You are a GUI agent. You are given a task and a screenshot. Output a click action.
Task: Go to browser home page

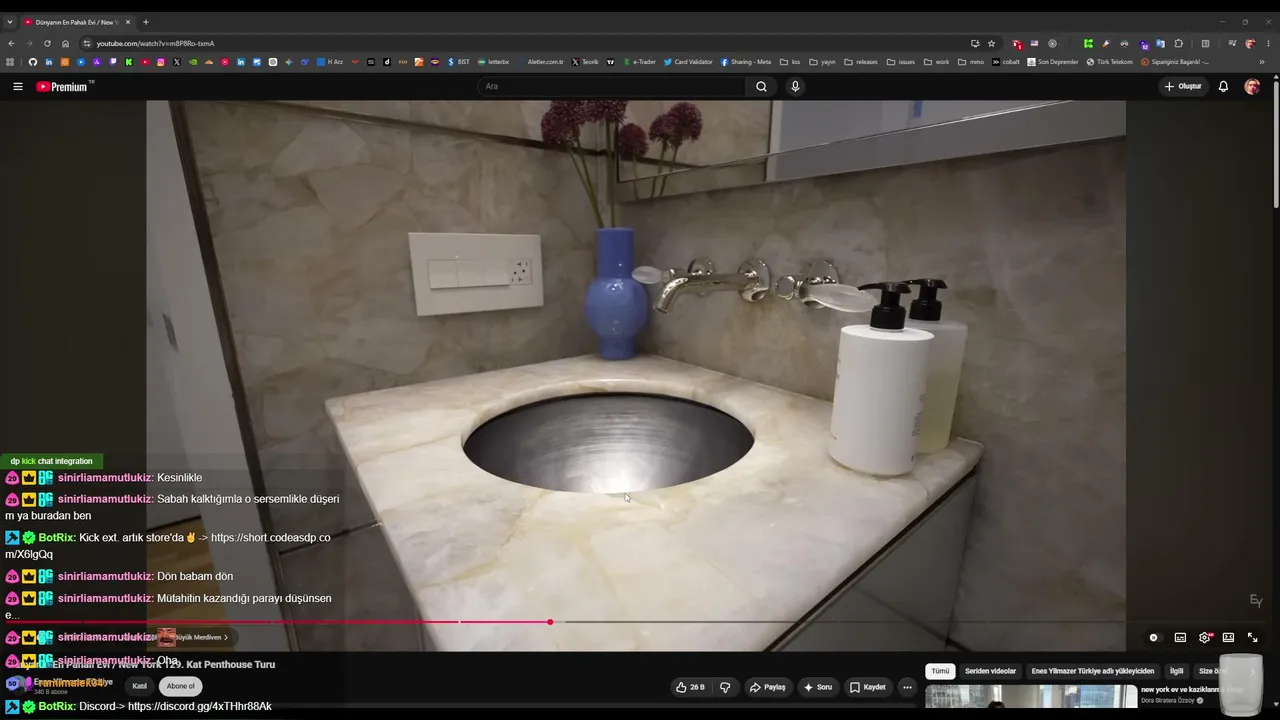[x=65, y=43]
